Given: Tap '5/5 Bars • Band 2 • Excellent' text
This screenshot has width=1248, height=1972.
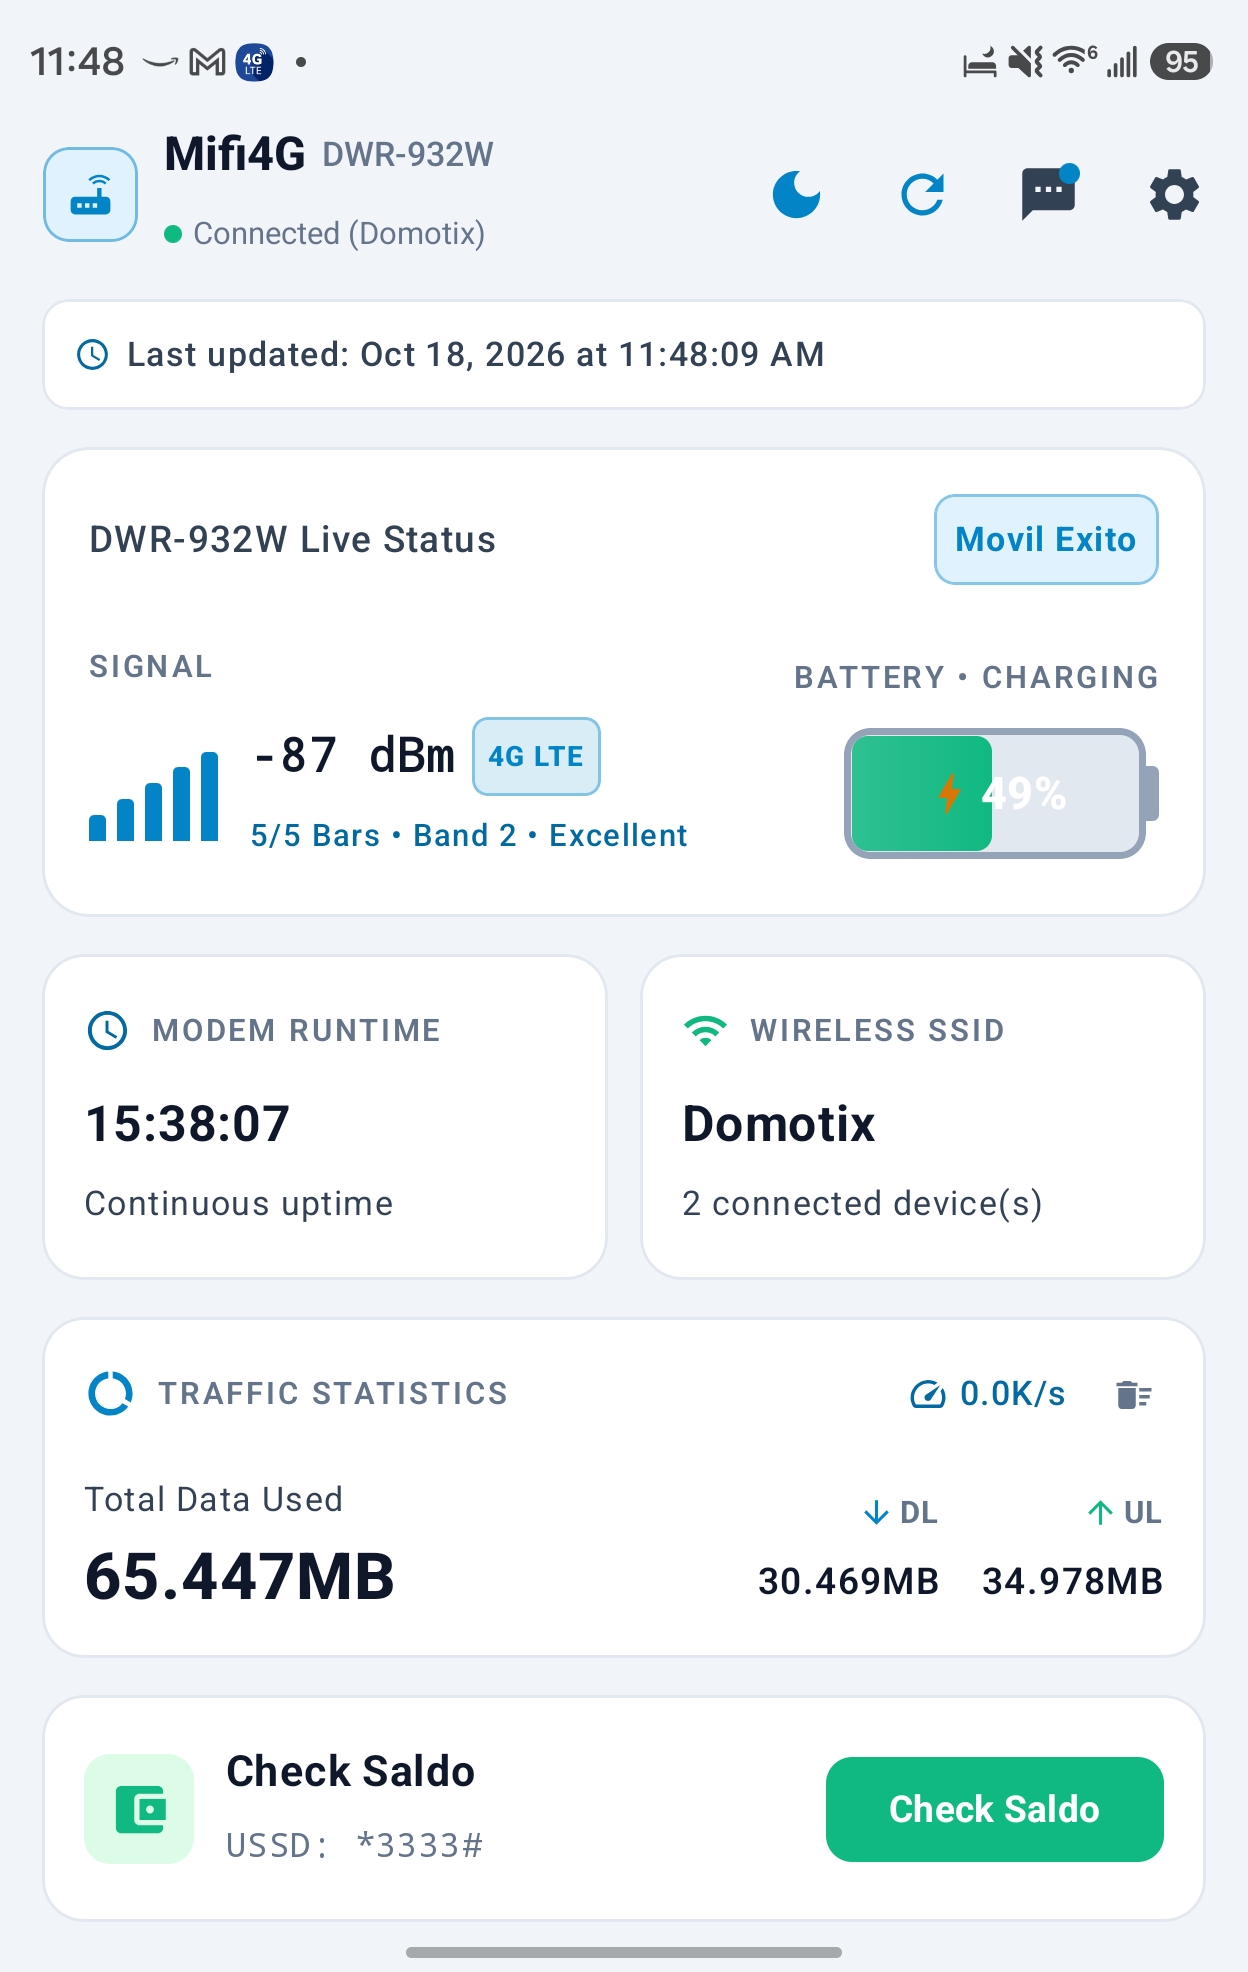Looking at the screenshot, I should 469,835.
